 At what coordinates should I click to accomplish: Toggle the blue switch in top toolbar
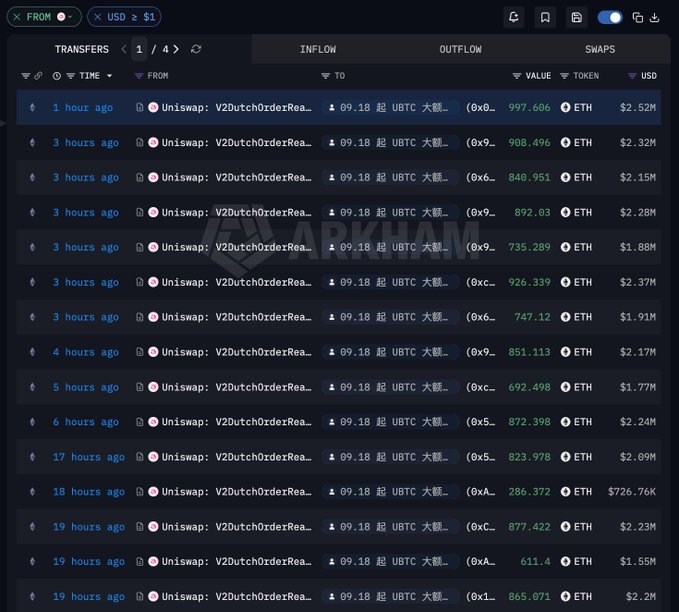(610, 17)
